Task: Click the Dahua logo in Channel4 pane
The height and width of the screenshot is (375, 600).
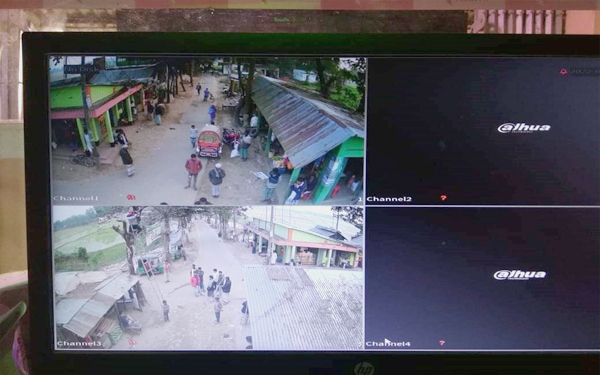Action: click(x=520, y=275)
